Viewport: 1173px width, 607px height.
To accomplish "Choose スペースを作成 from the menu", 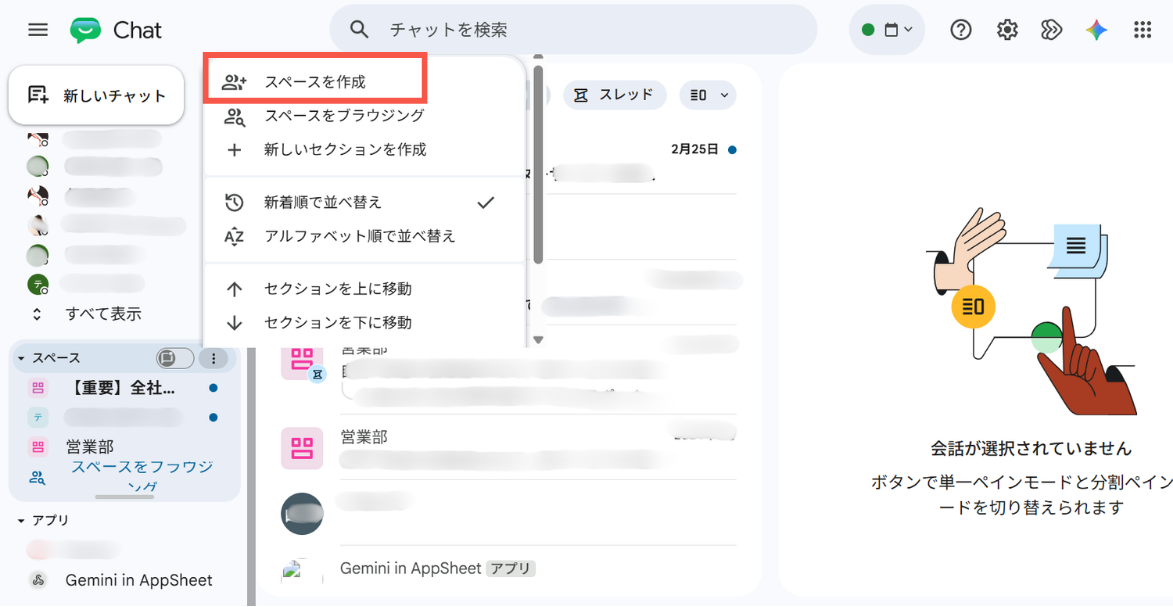I will point(315,82).
